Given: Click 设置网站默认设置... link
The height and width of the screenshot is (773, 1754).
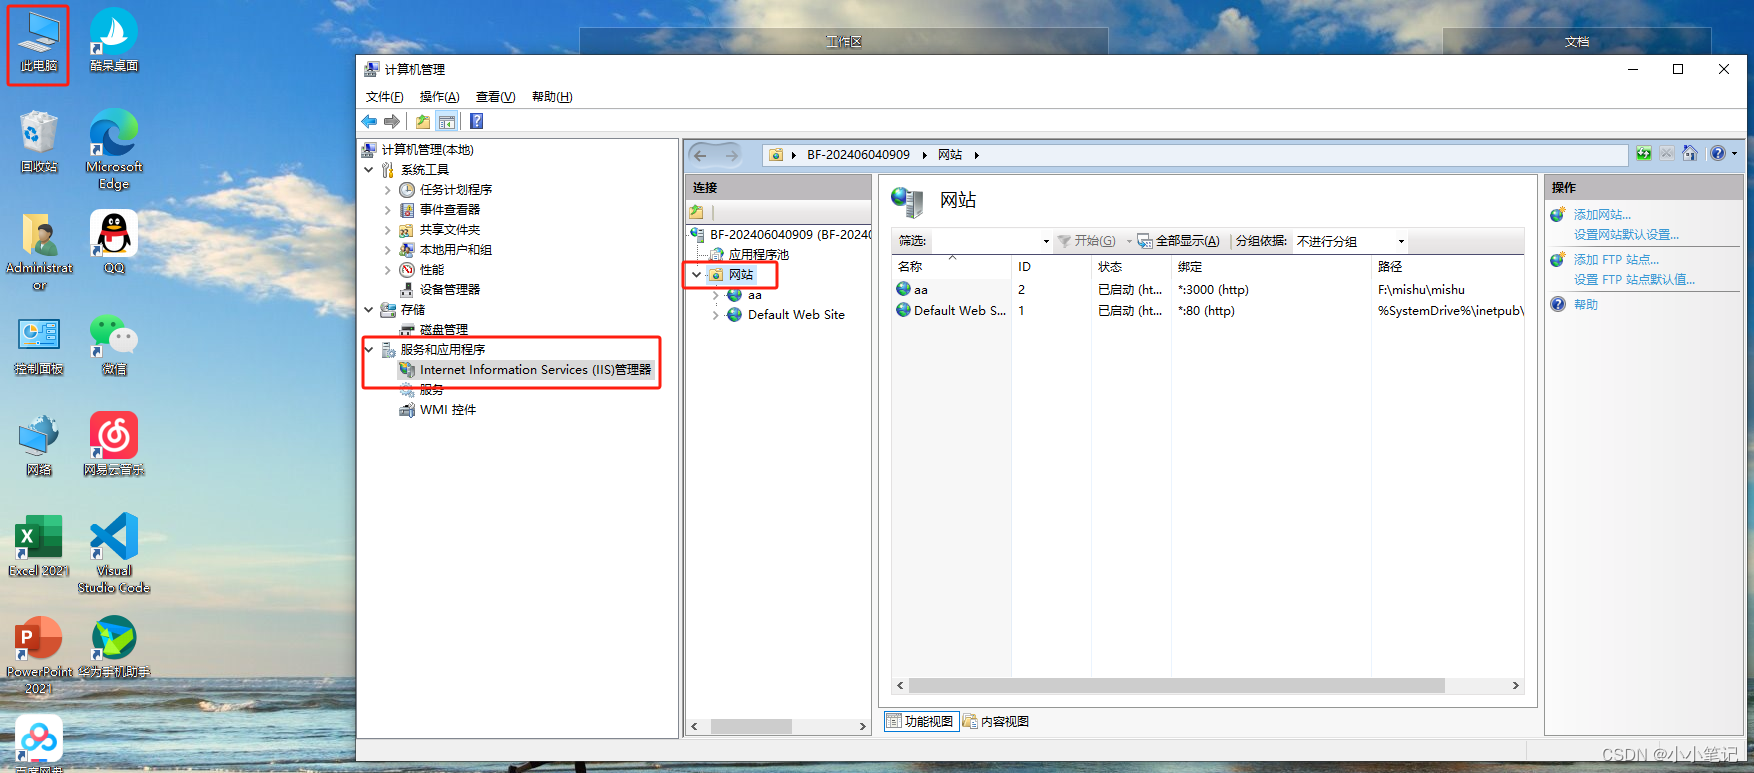Looking at the screenshot, I should (1626, 235).
